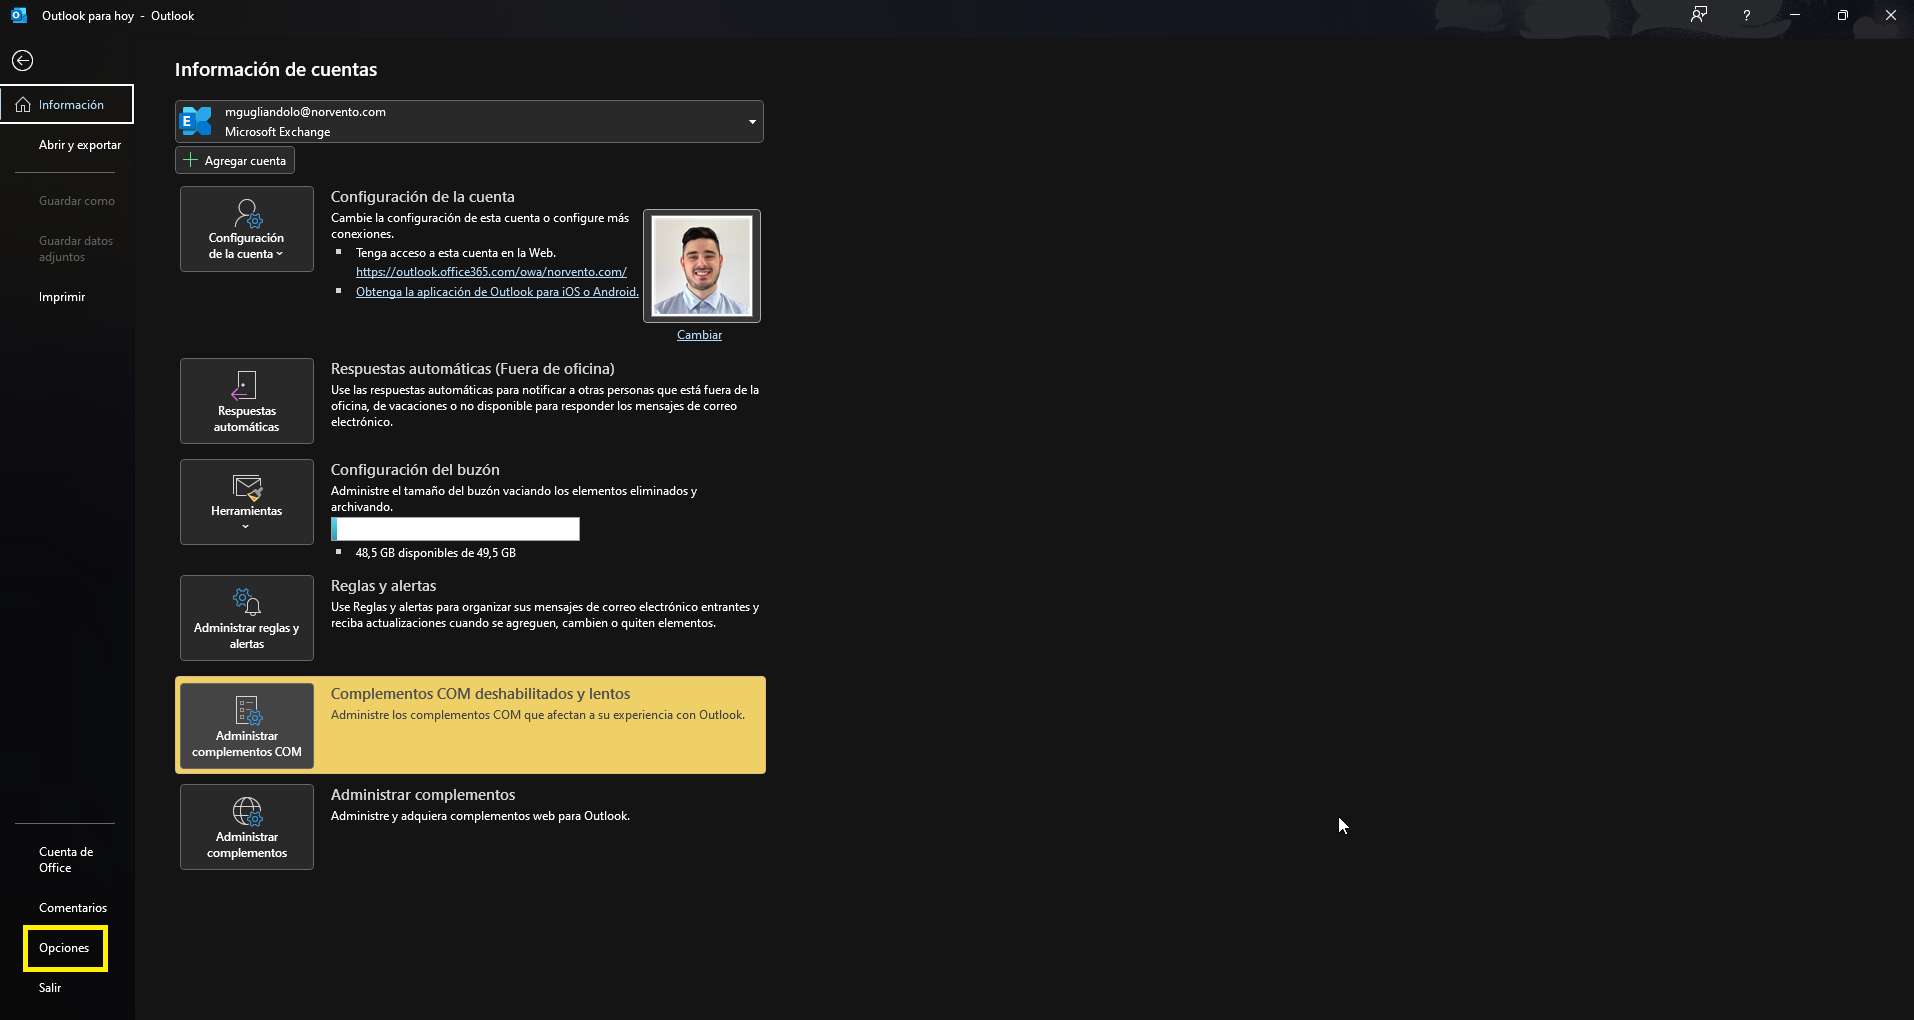The width and height of the screenshot is (1914, 1020).
Task: Click Salir to exit Outlook
Action: [x=50, y=988]
